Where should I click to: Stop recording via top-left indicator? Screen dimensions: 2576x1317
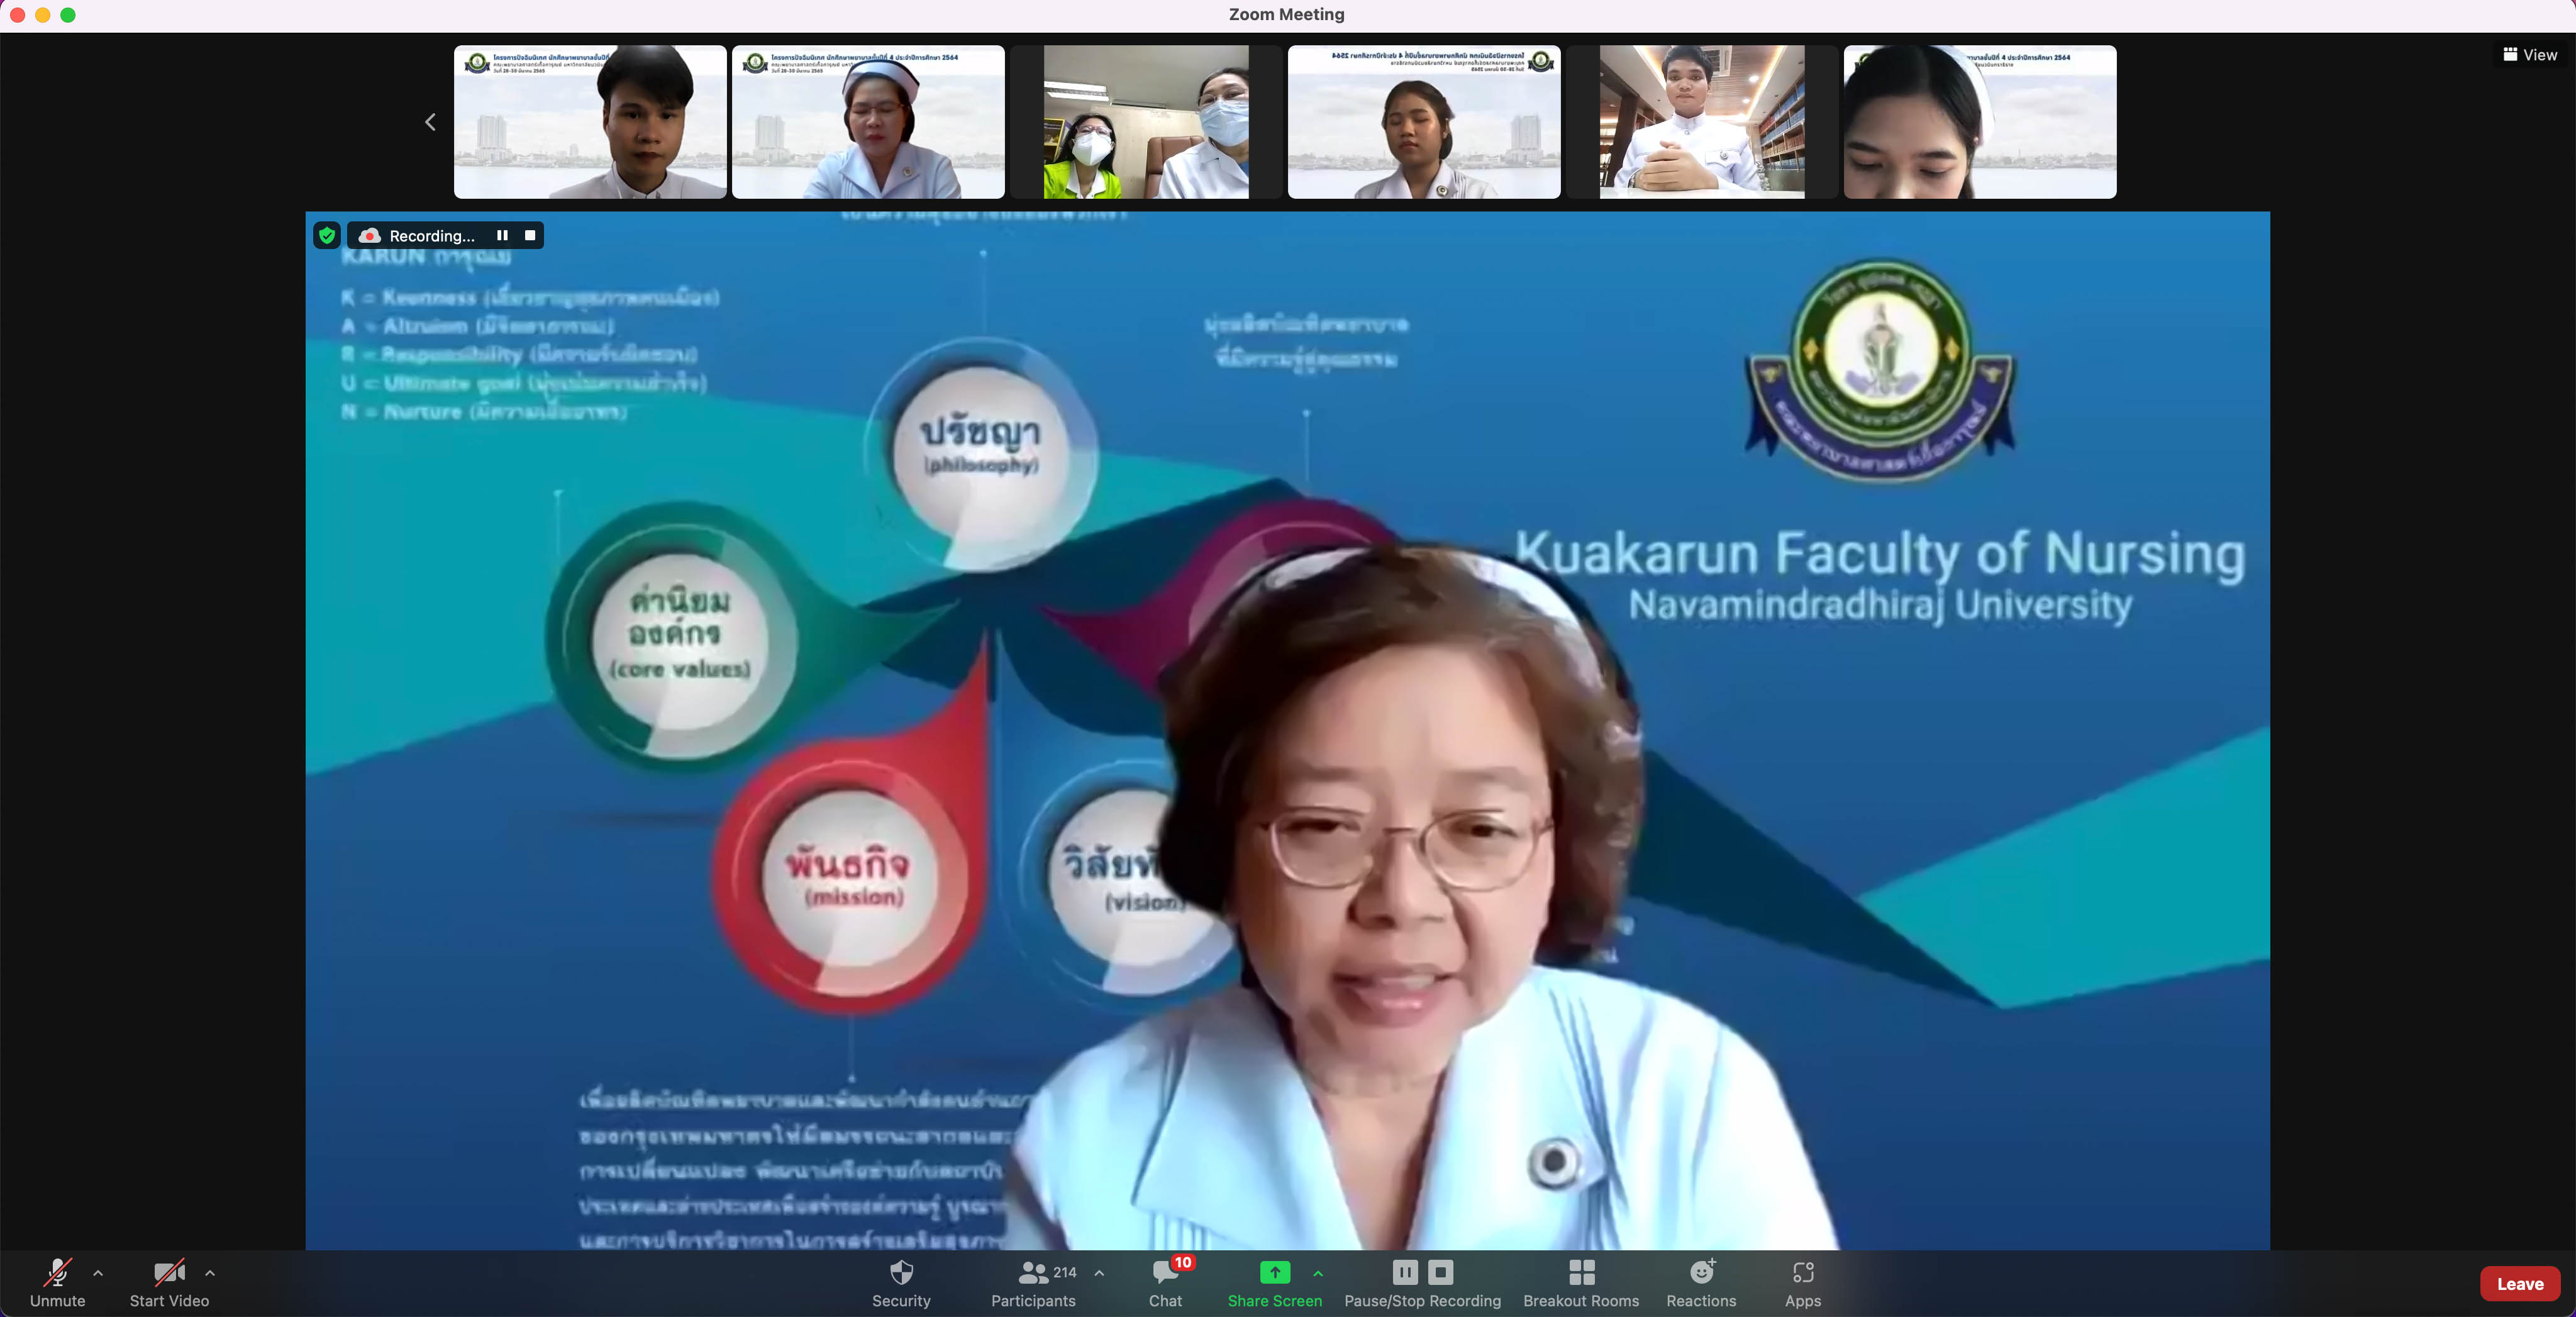(x=530, y=236)
